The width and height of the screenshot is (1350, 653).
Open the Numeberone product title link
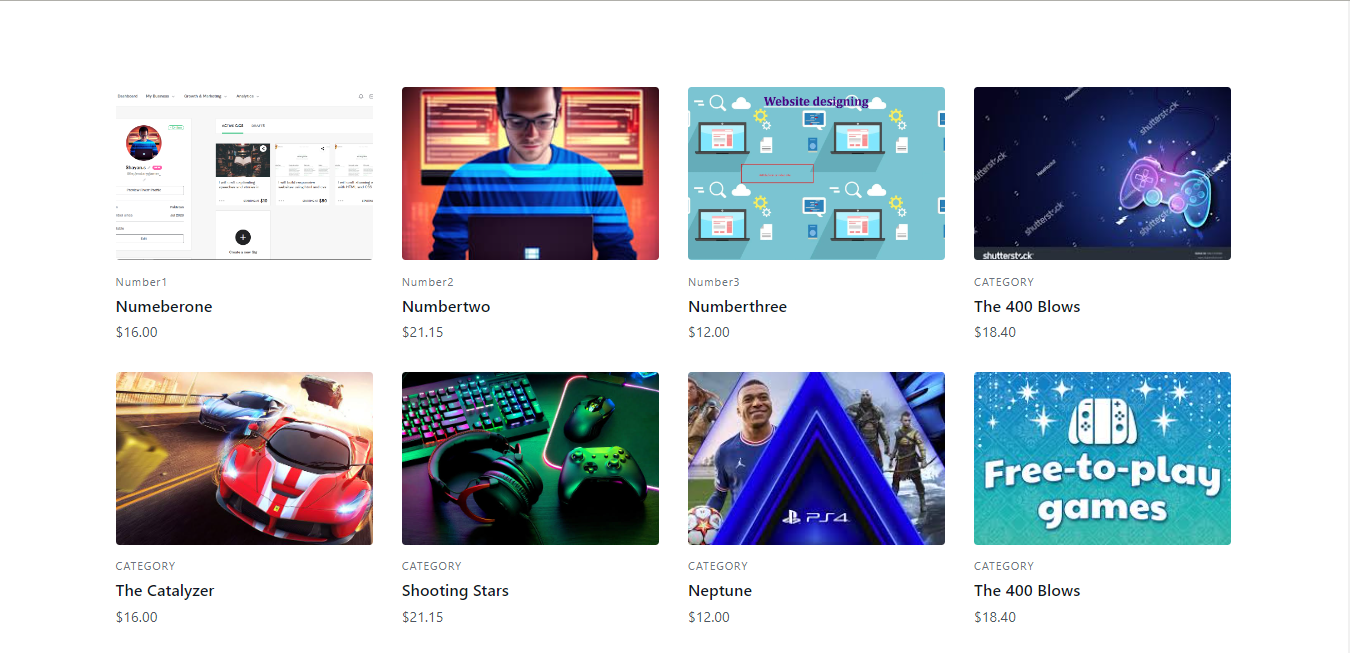(x=164, y=307)
